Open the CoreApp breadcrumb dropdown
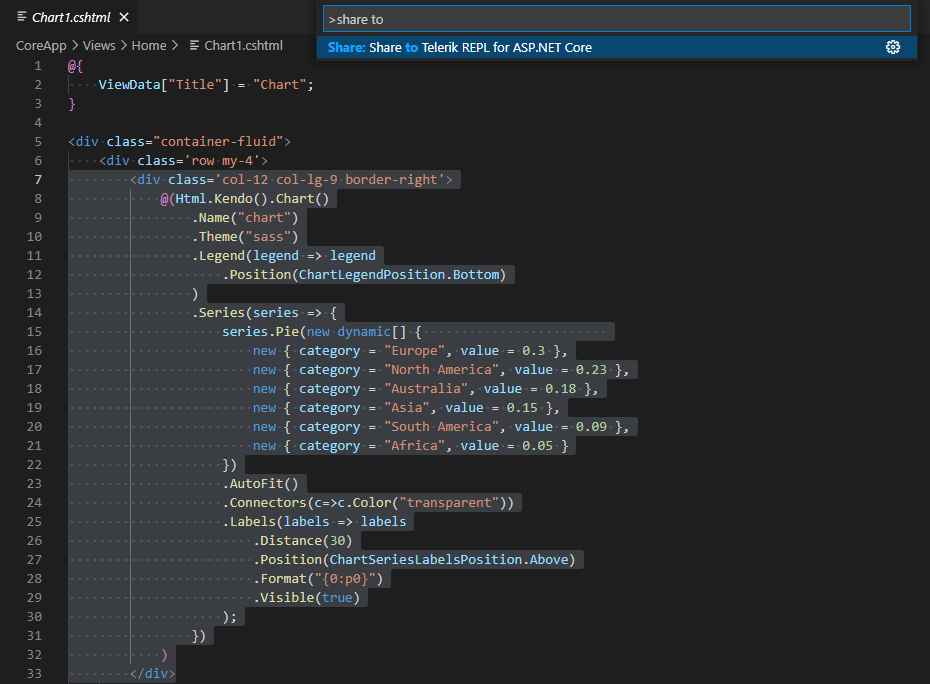The width and height of the screenshot is (930, 684). [x=41, y=45]
